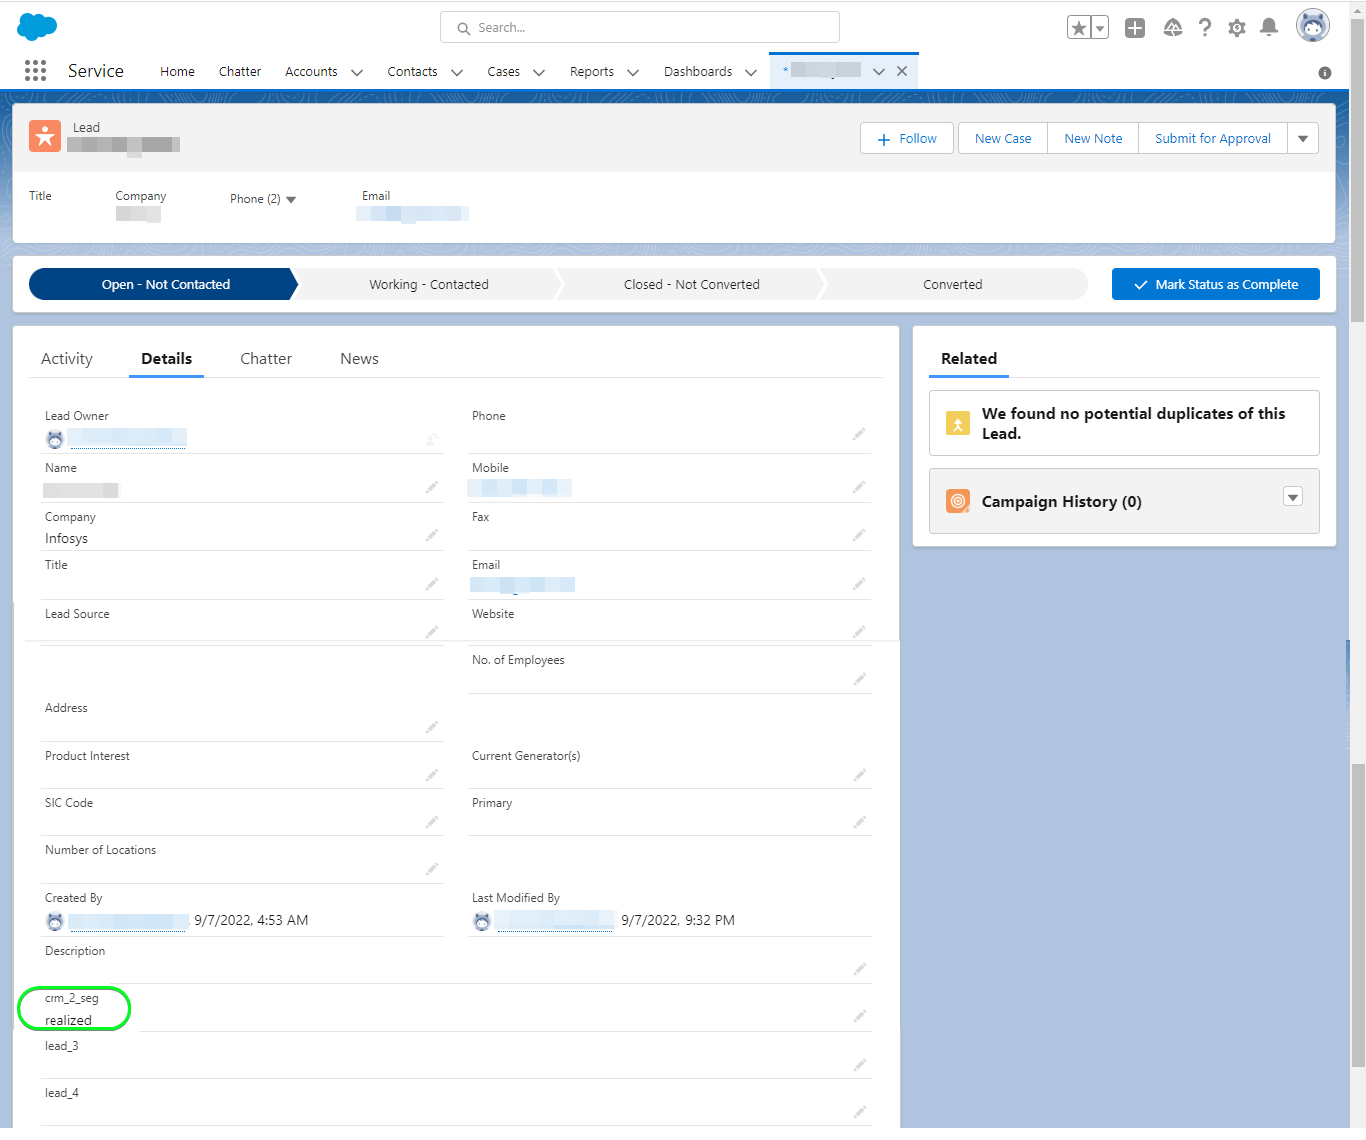Click the Follow button
Viewport: 1366px width, 1140px height.
coord(907,139)
